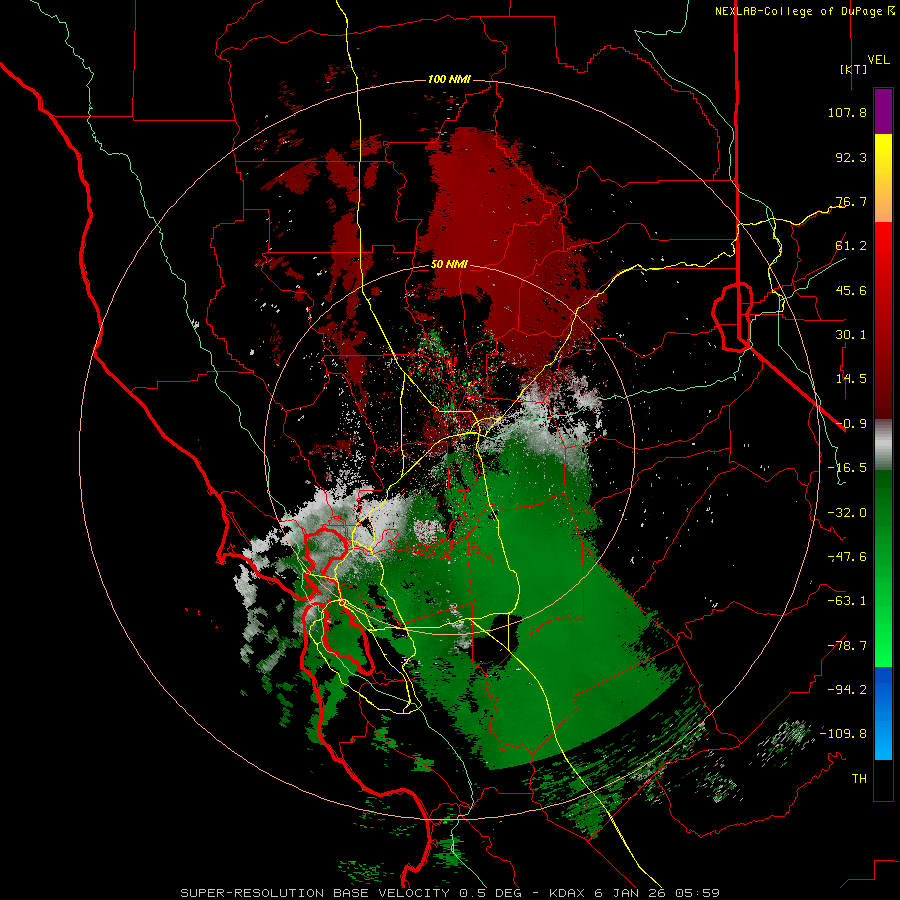Click the 45.6 velocity scale value
900x900 pixels.
click(x=851, y=290)
